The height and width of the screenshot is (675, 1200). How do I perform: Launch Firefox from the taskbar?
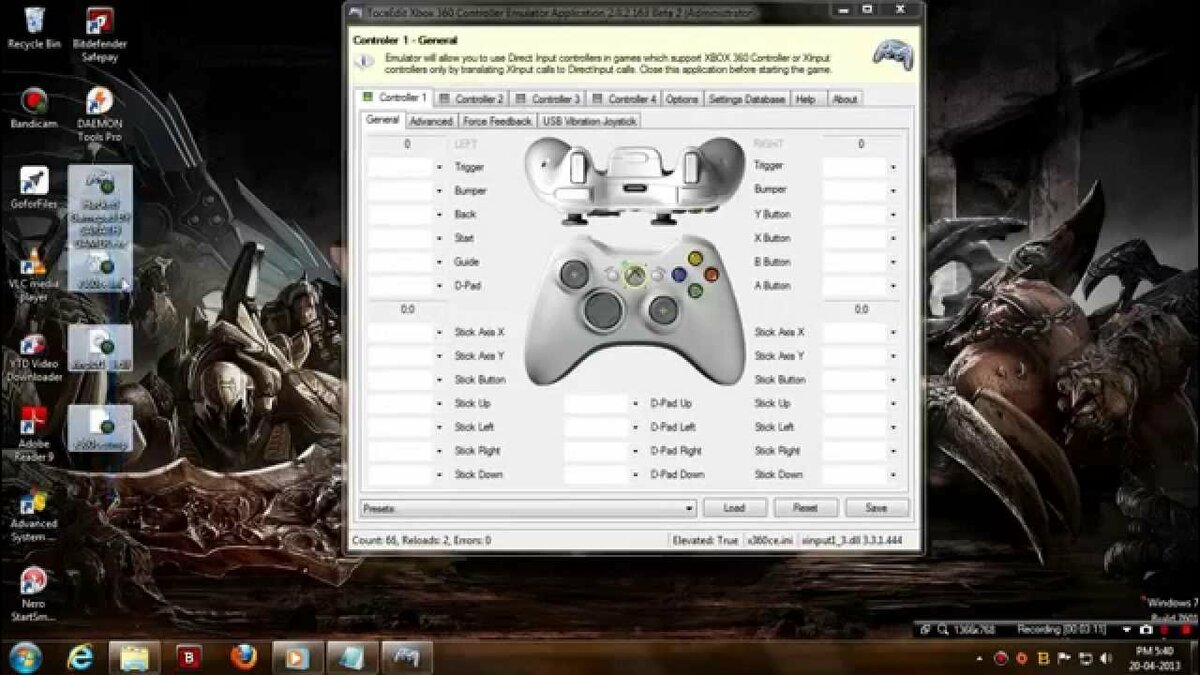(x=243, y=657)
